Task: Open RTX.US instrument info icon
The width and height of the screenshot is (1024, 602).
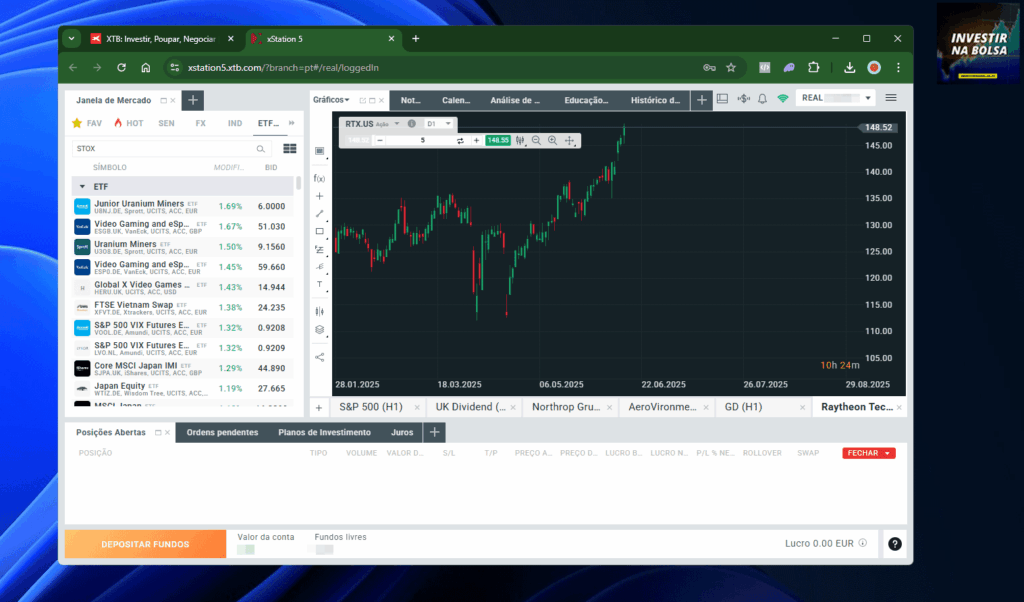Action: [x=411, y=123]
